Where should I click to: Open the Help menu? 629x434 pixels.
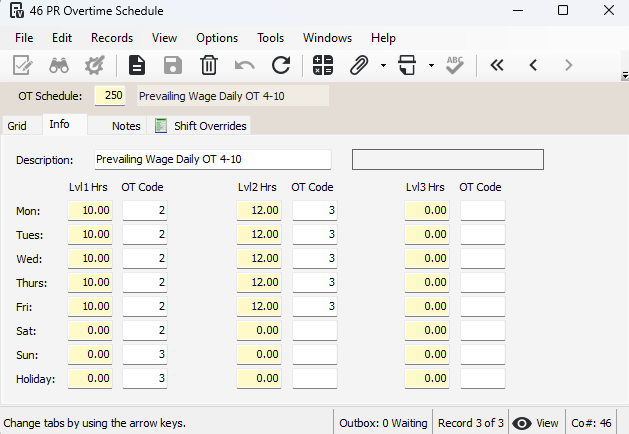tap(383, 38)
